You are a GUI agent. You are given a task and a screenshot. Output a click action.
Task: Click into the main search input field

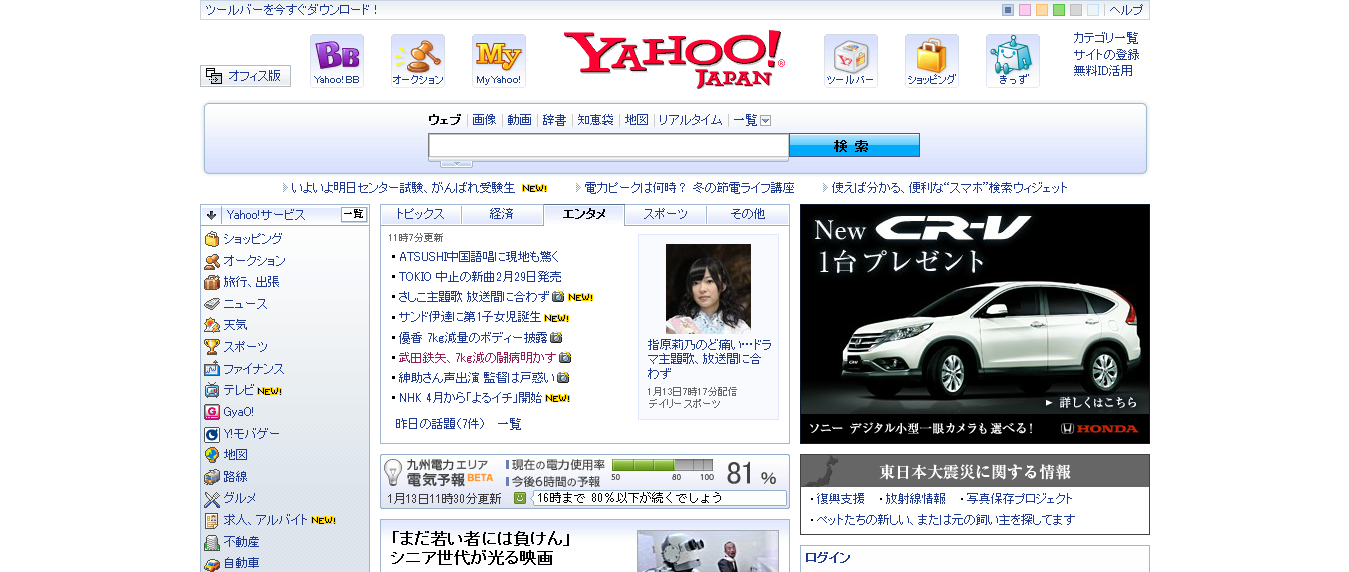click(x=609, y=146)
